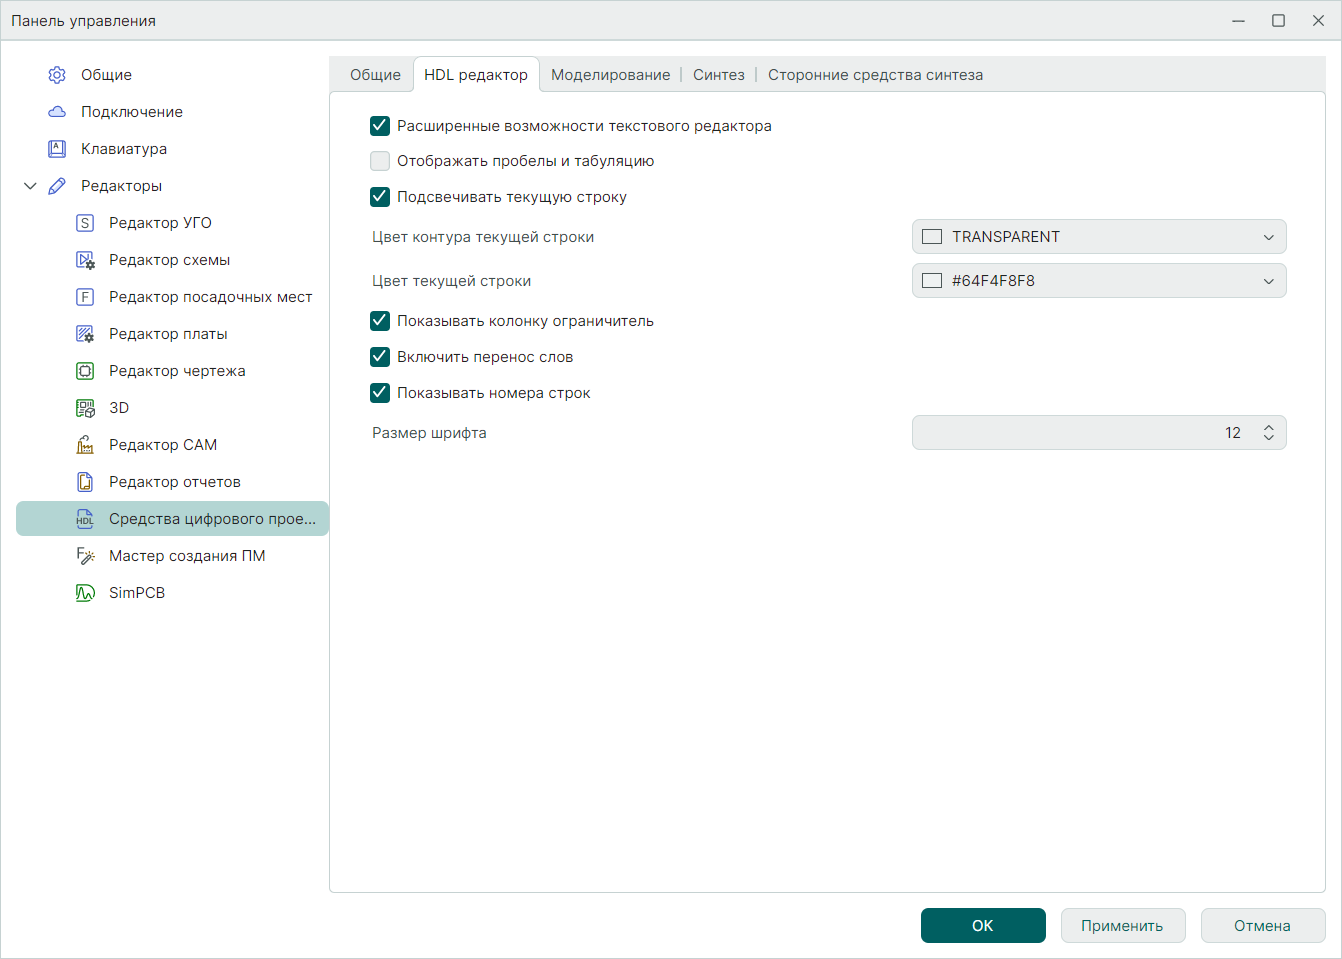Enable Отображать пробелы и табуляцию checkbox
Viewport: 1342px width, 959px height.
pos(380,161)
